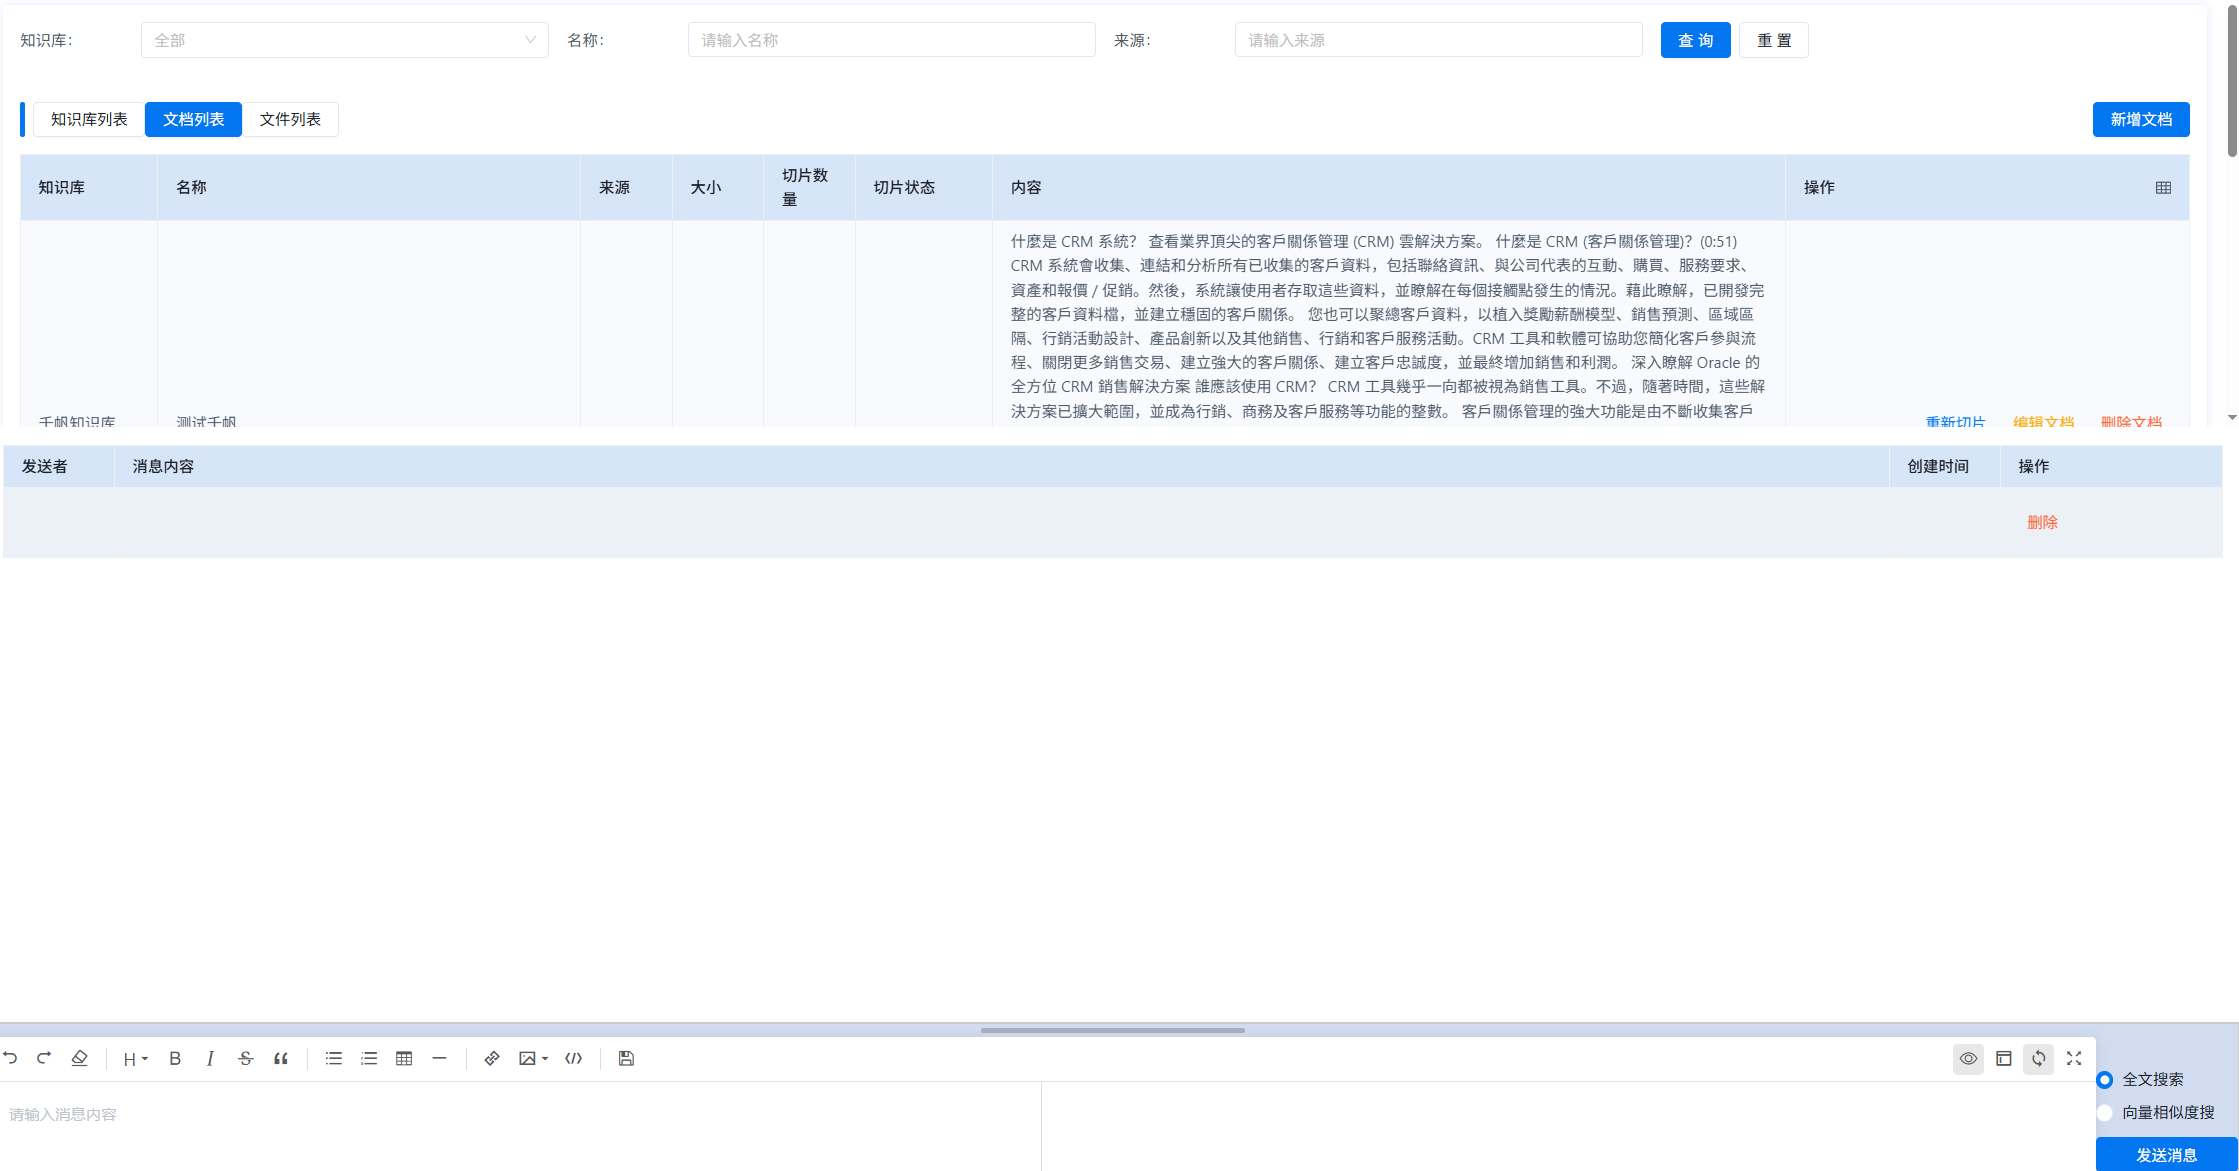Select the Bold formatting icon
2239x1171 pixels.
(x=175, y=1058)
